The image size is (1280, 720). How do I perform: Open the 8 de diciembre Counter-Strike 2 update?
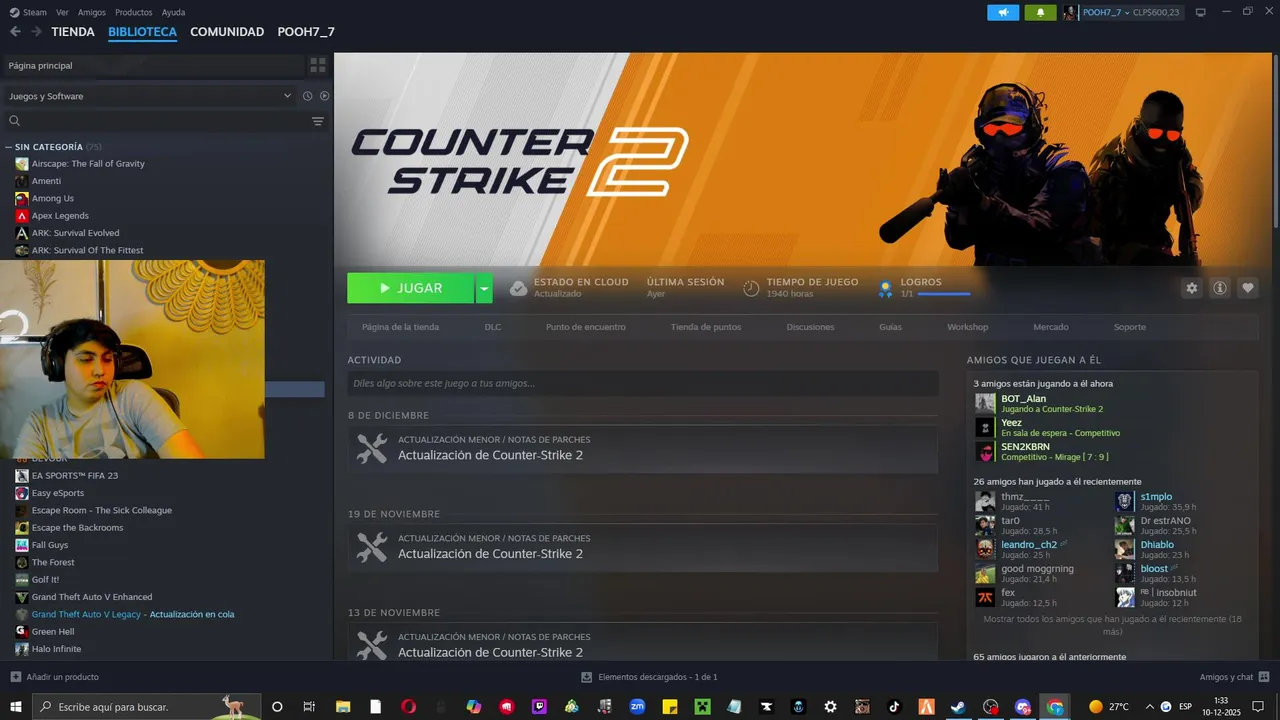[x=643, y=448]
